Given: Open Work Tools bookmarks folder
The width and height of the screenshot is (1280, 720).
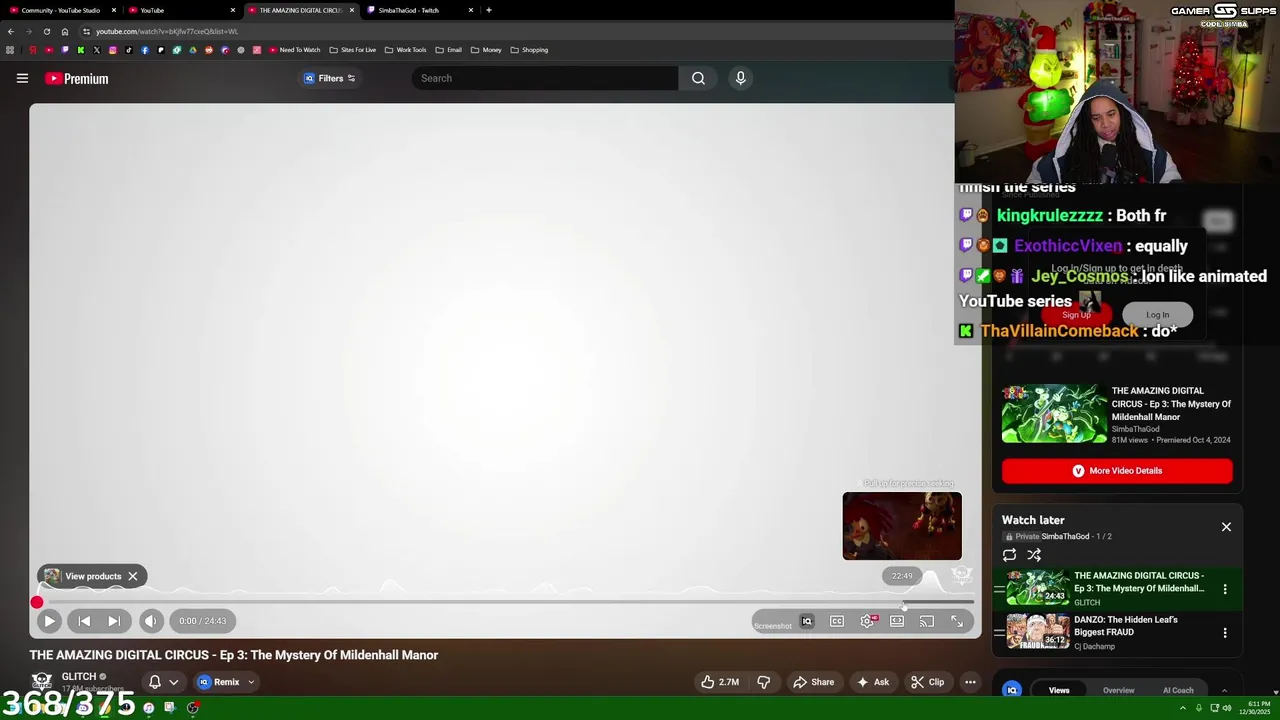Looking at the screenshot, I should click(x=405, y=50).
